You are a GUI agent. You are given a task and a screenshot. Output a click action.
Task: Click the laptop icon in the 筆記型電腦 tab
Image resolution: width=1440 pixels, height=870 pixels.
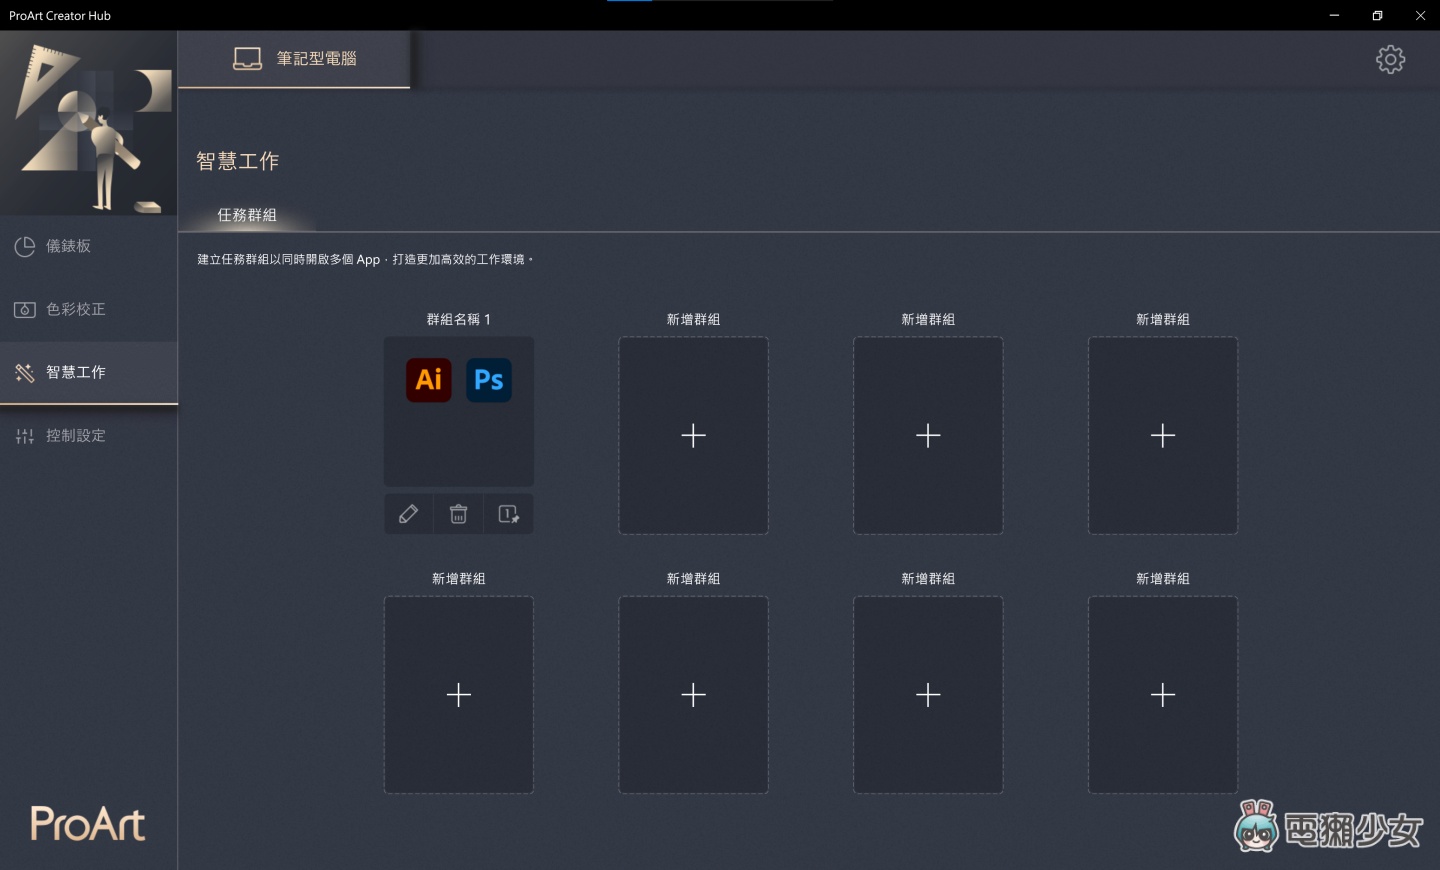[x=246, y=58]
